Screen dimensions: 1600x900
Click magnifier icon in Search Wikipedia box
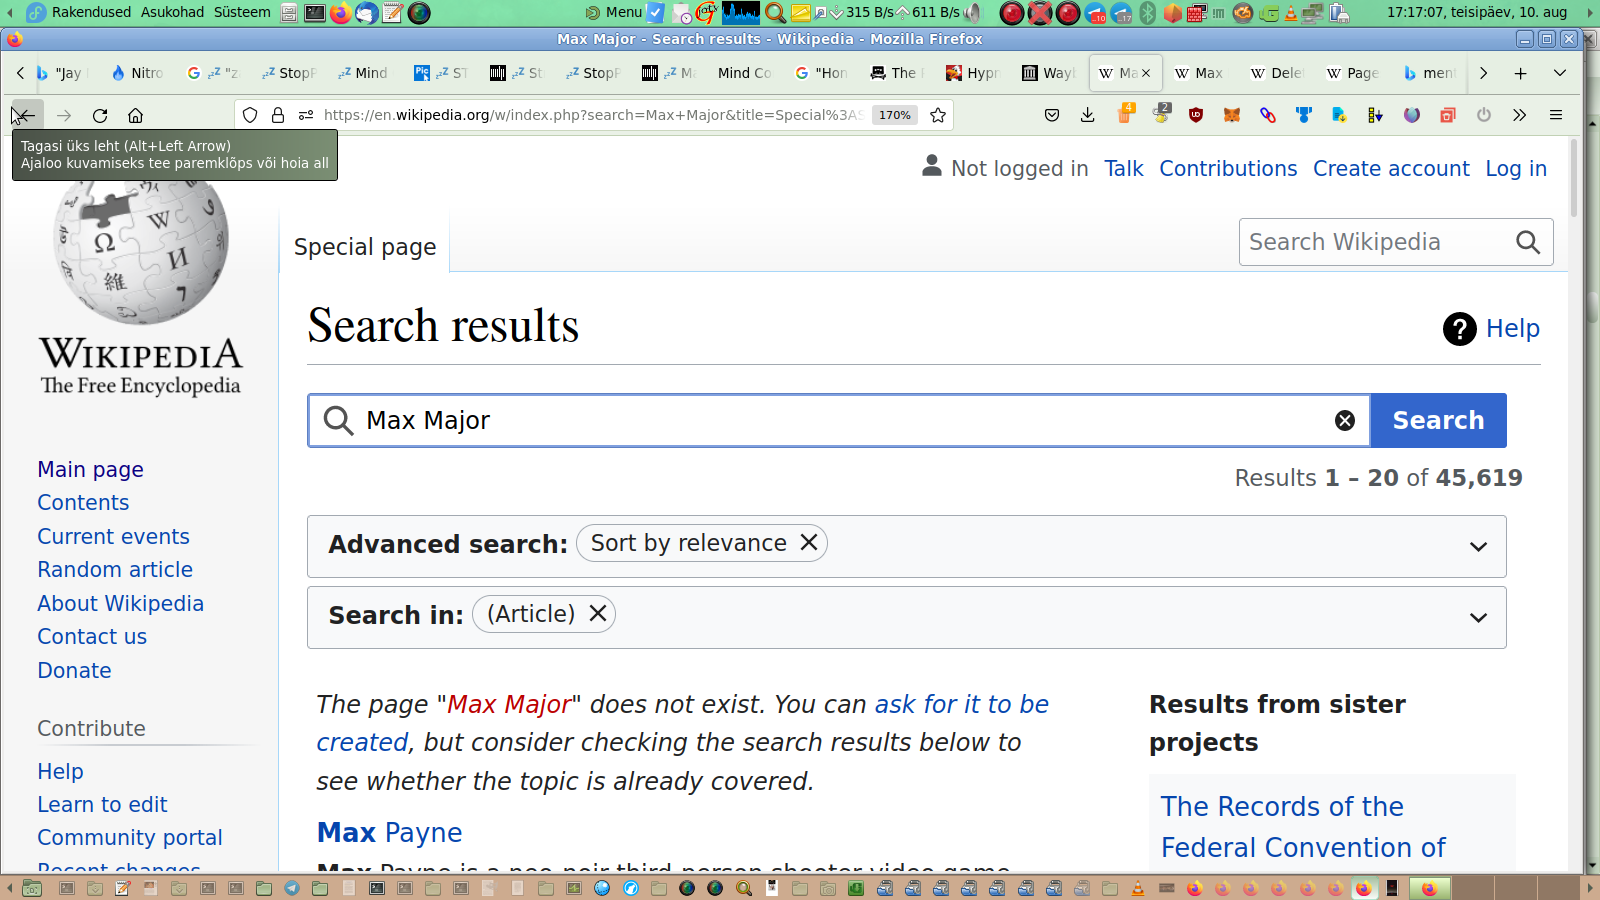pyautogui.click(x=1527, y=242)
